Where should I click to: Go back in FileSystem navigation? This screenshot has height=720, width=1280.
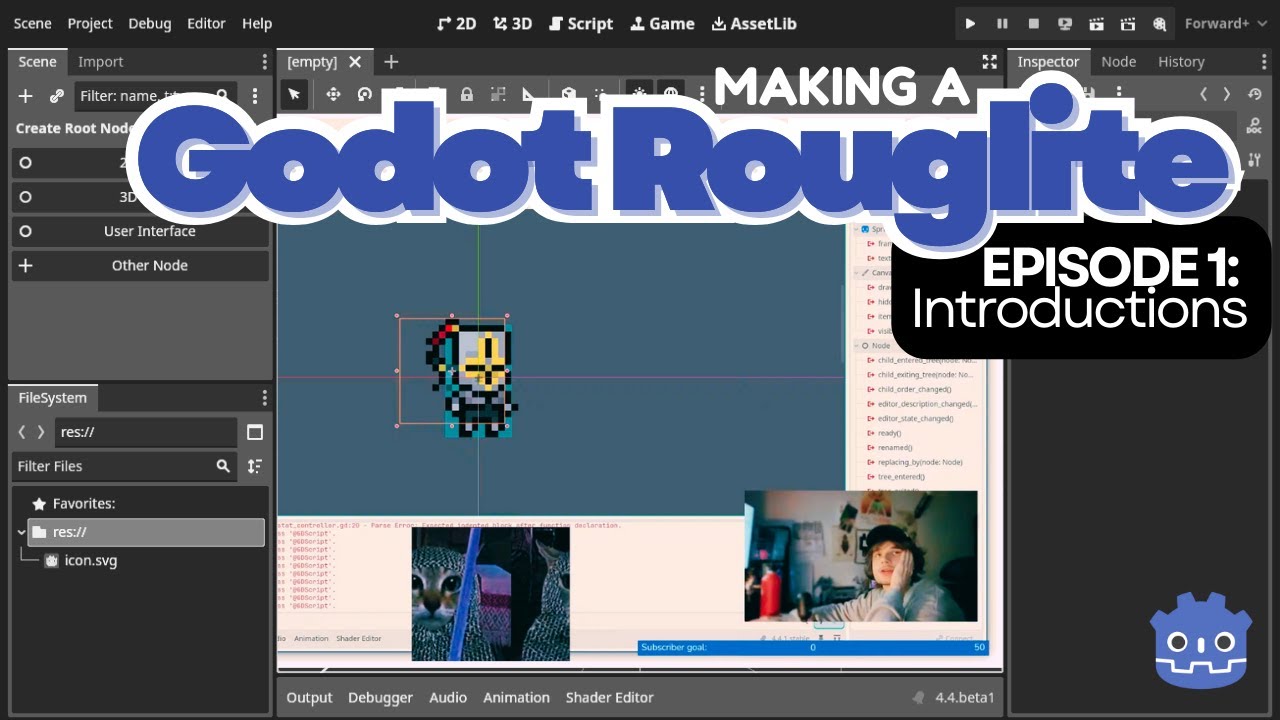(23, 432)
